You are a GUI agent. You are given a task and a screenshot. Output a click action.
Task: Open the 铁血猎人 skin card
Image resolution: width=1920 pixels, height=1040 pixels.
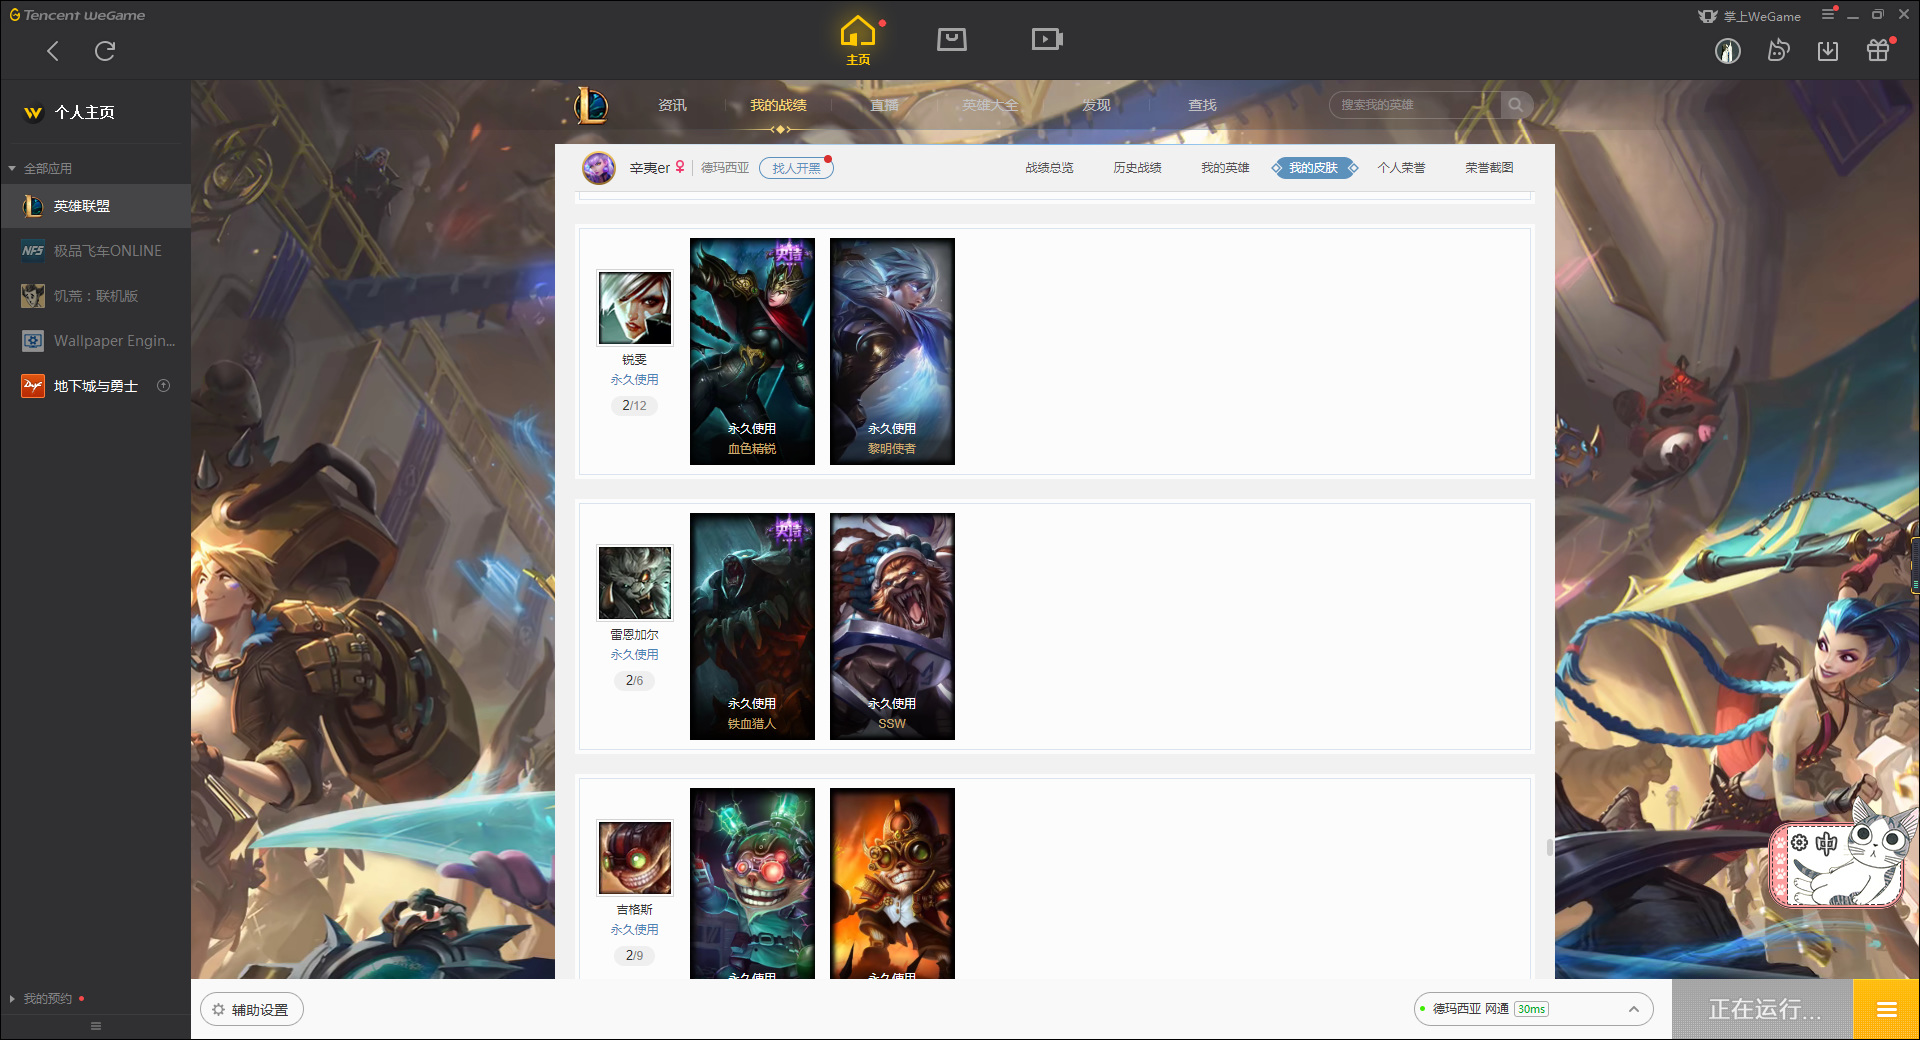752,626
